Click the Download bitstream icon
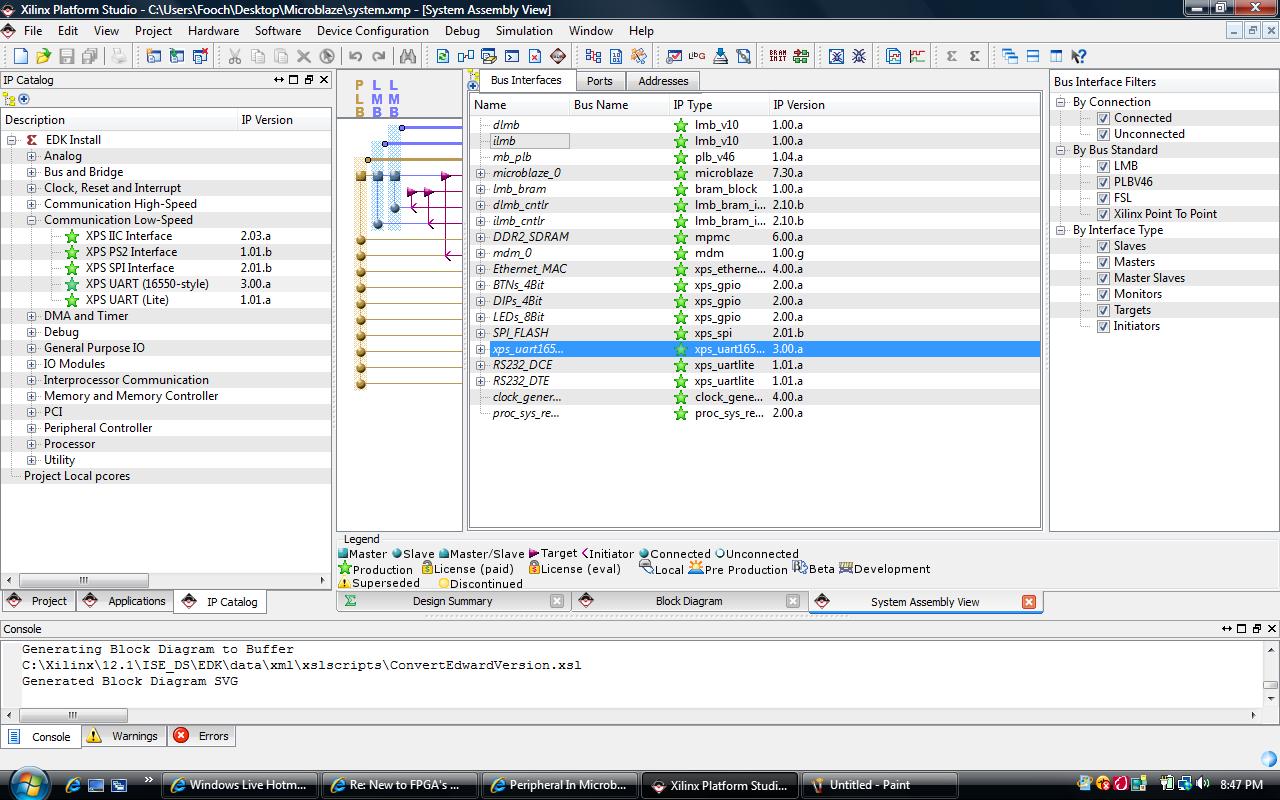 coord(720,56)
